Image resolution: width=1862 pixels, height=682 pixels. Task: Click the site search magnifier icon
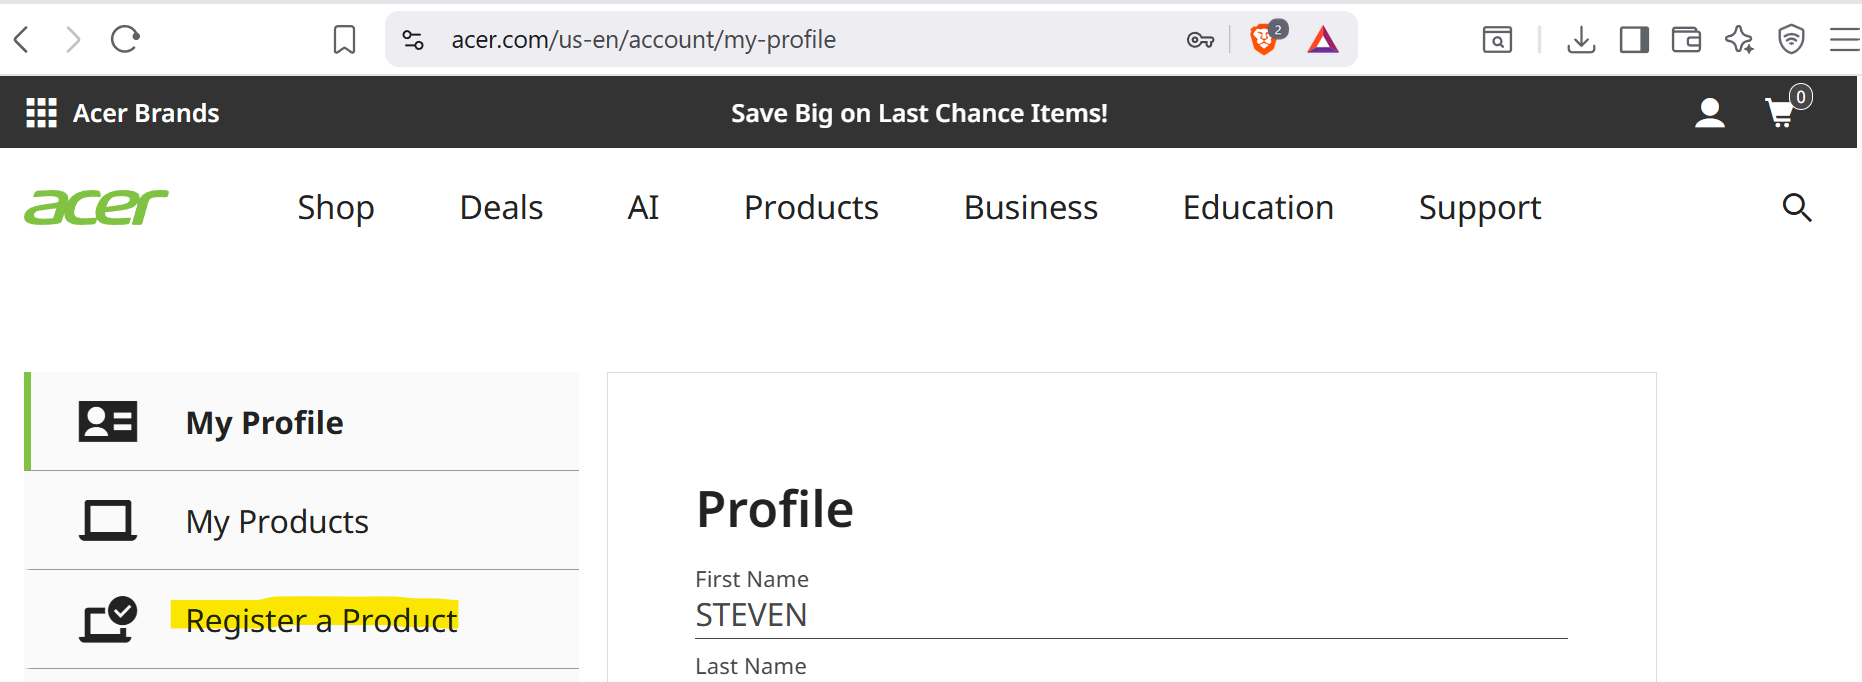pyautogui.click(x=1797, y=207)
